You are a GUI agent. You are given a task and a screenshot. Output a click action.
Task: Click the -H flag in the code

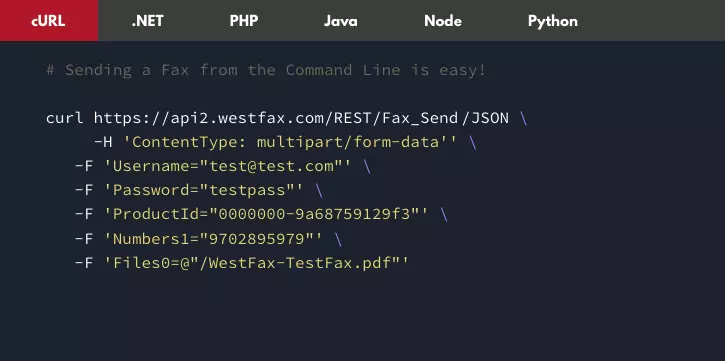103,142
